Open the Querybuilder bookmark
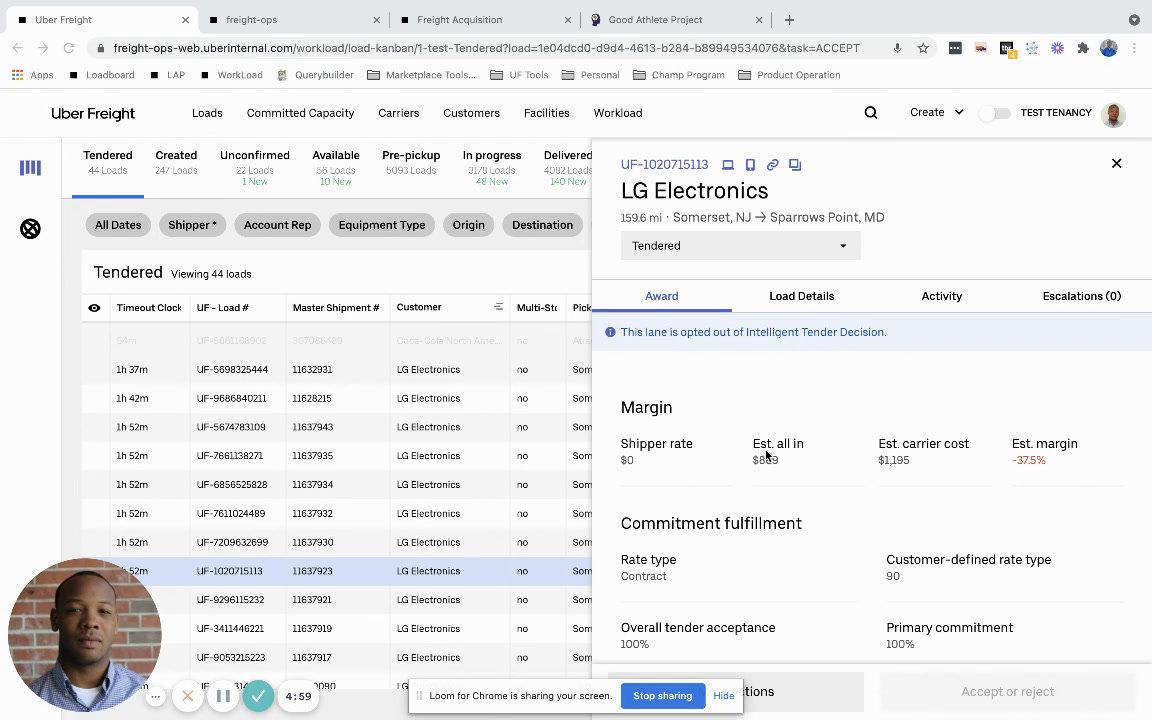The image size is (1152, 720). [x=316, y=75]
